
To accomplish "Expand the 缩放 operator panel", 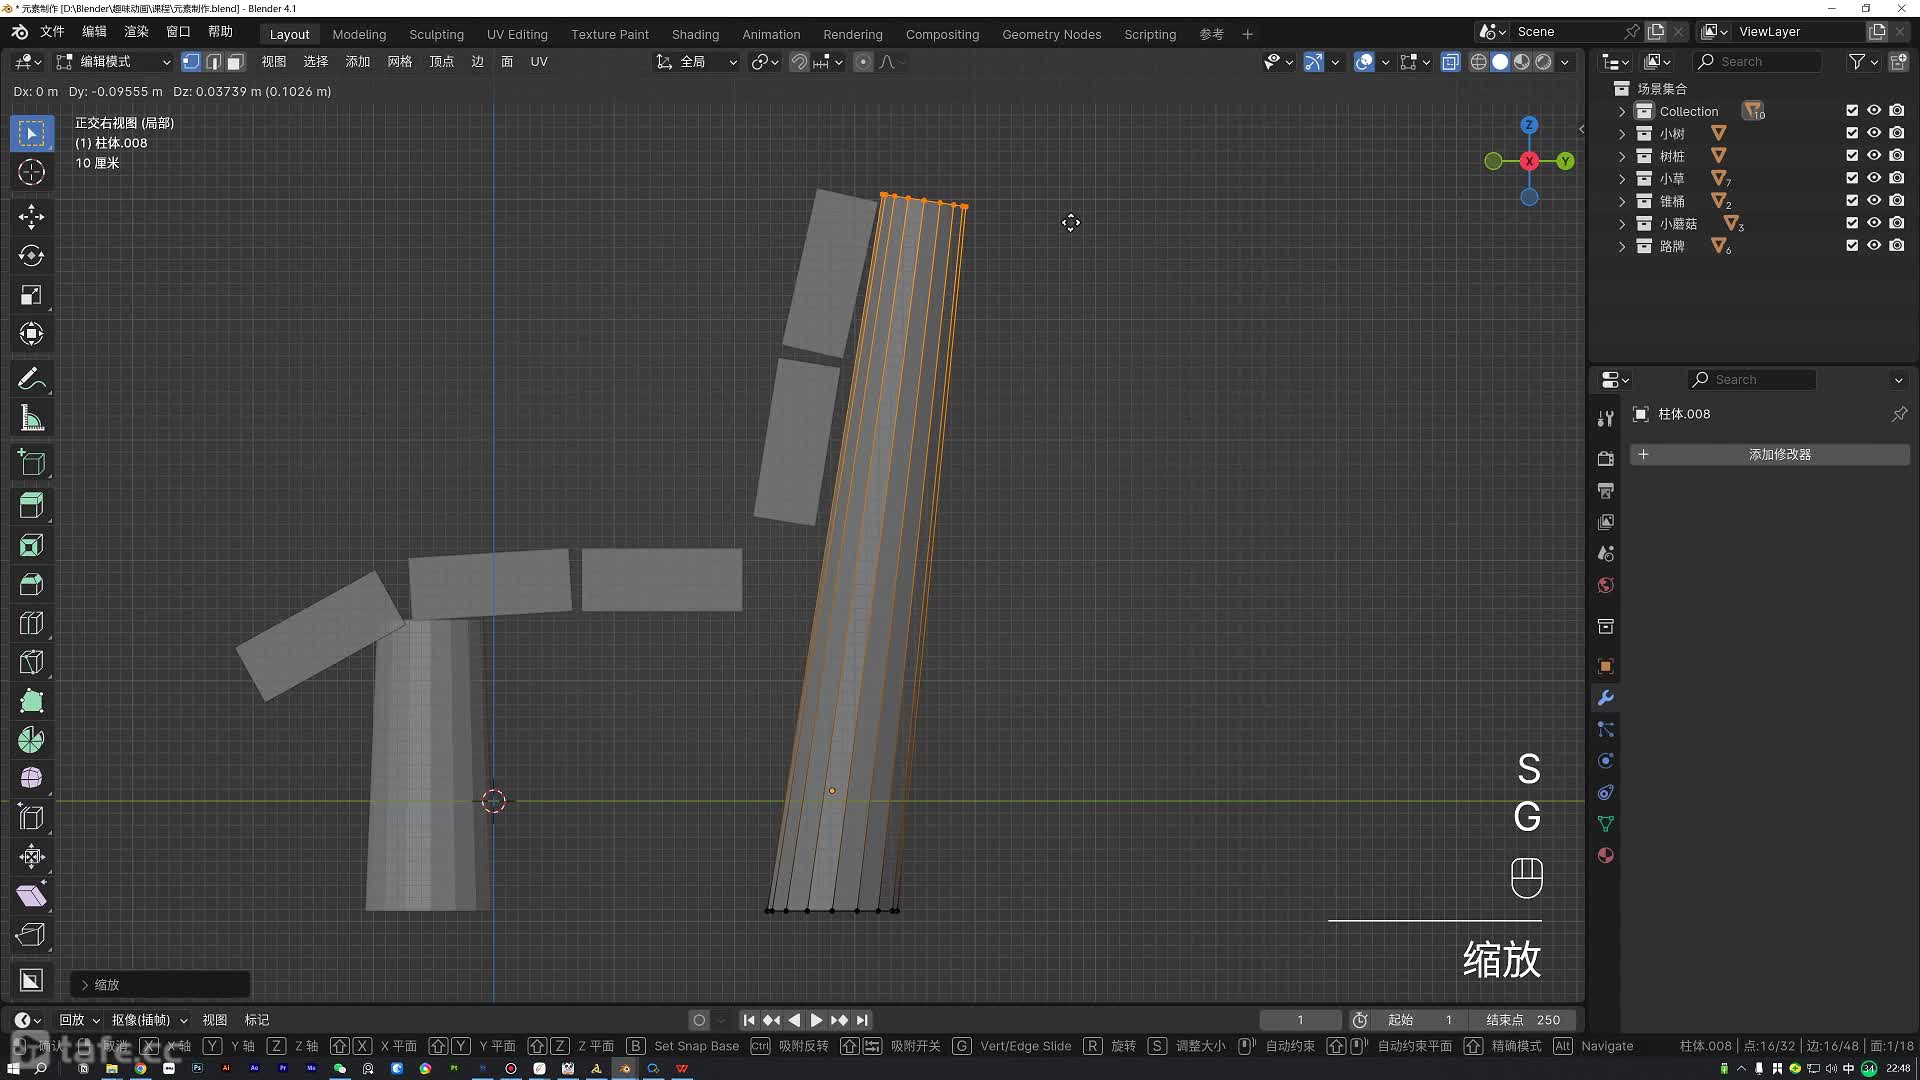I will coord(85,985).
